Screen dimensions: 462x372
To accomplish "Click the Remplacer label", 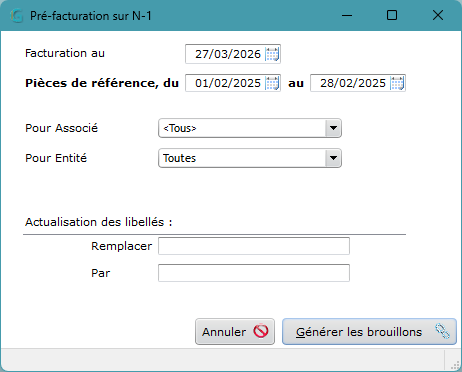I will [122, 246].
